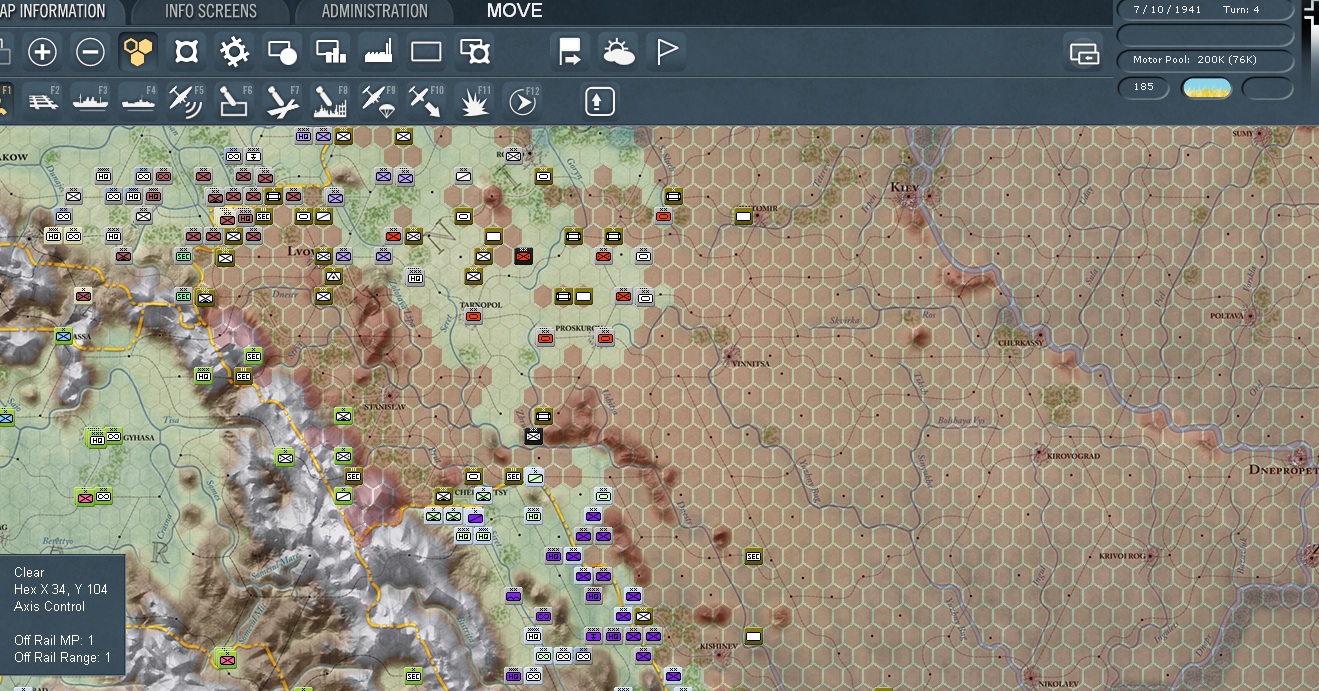Select the unit counter near Zhitomir
Image resolution: width=1319 pixels, height=691 pixels.
pyautogui.click(x=743, y=216)
